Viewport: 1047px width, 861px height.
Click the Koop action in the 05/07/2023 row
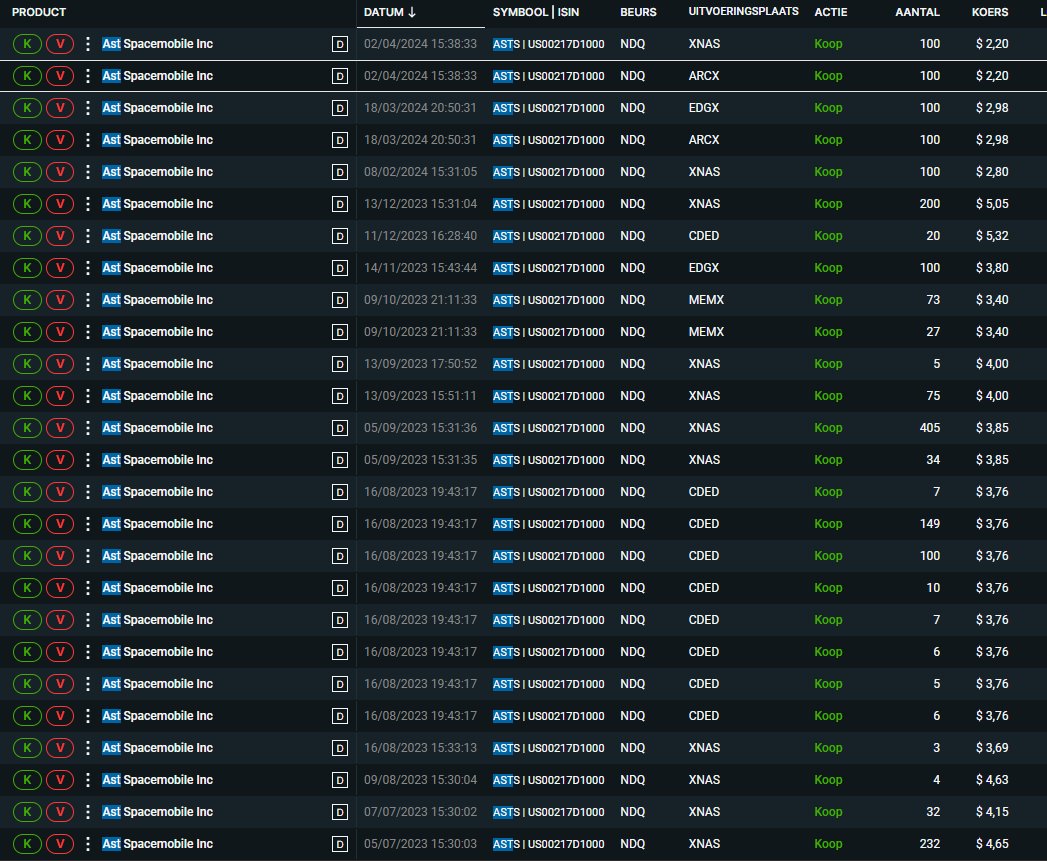tap(828, 844)
